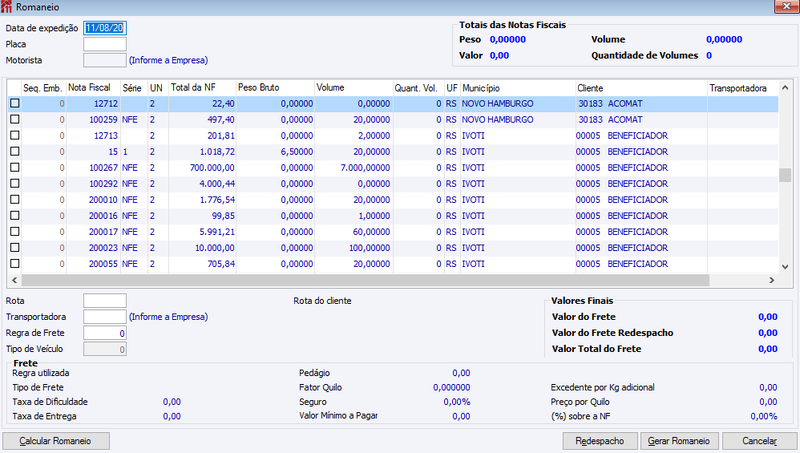Screen dimensions: 800x453
Task: Click the grid's scroll down arrow
Action: point(785,266)
